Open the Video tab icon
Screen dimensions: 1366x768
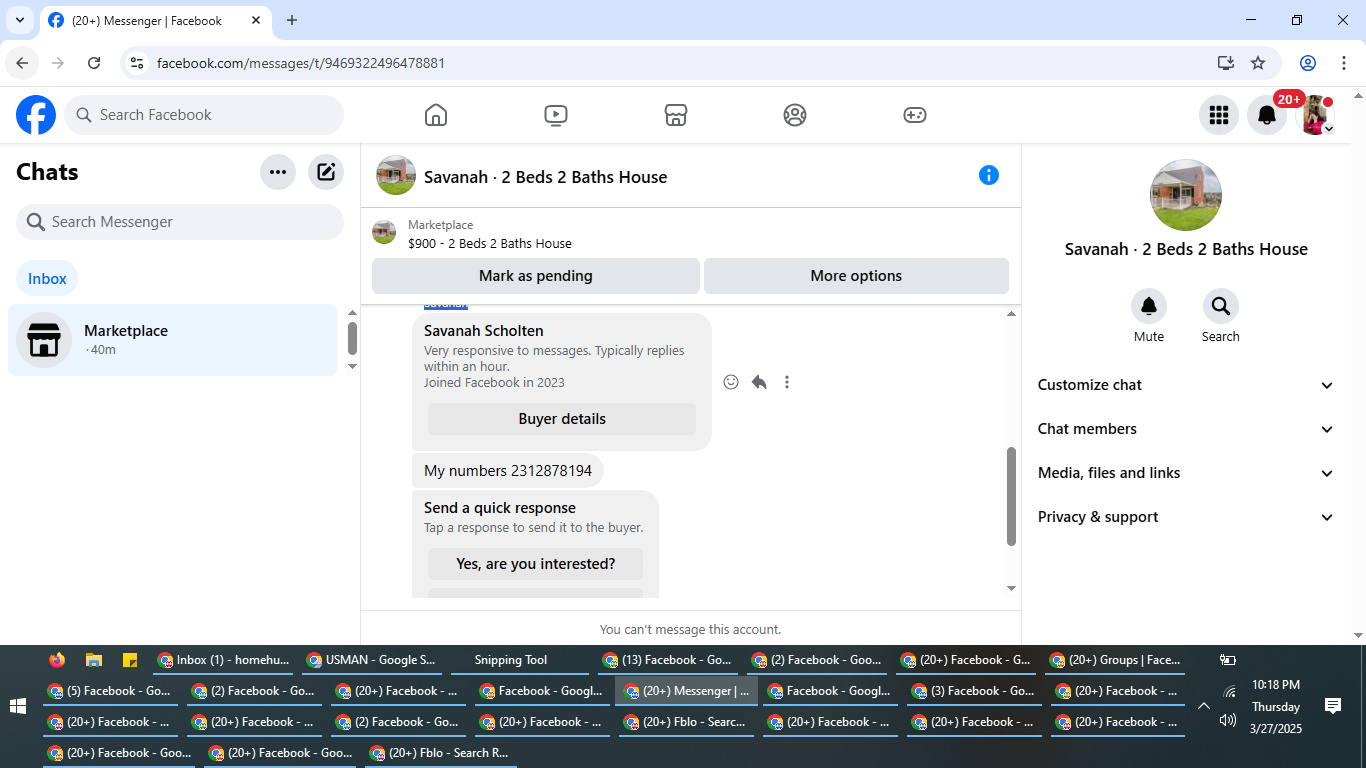point(556,115)
